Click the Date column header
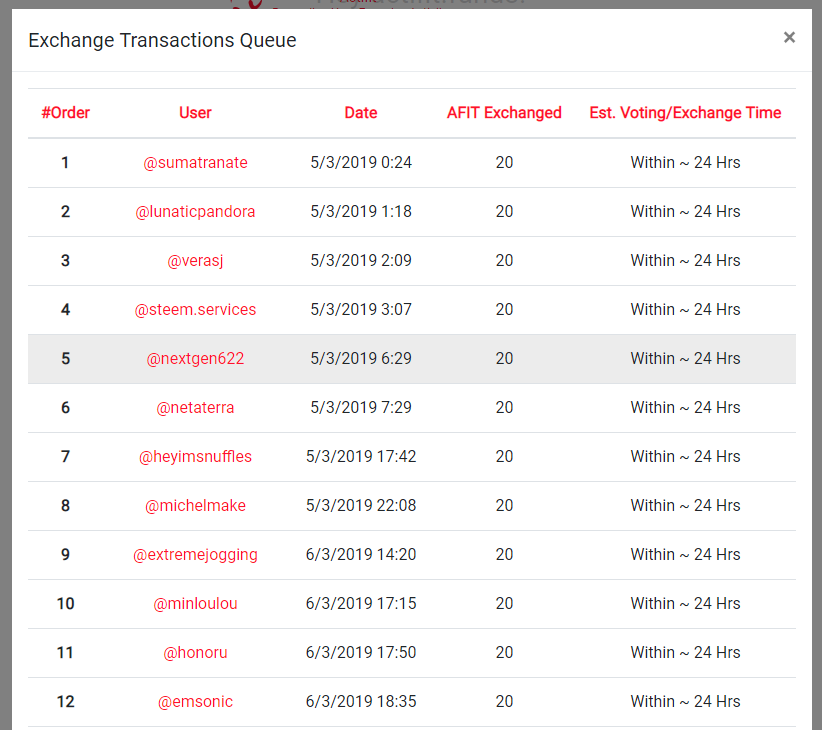822x730 pixels. point(361,113)
